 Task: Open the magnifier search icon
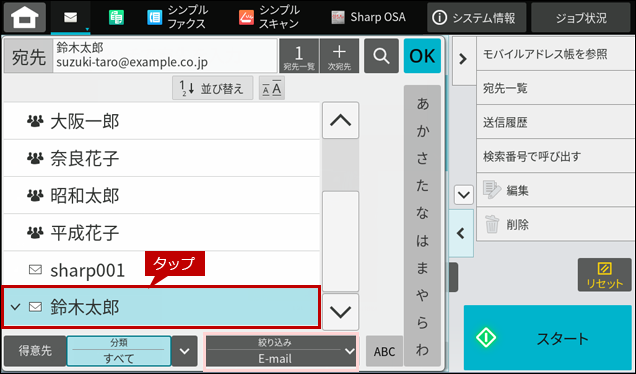click(x=381, y=56)
